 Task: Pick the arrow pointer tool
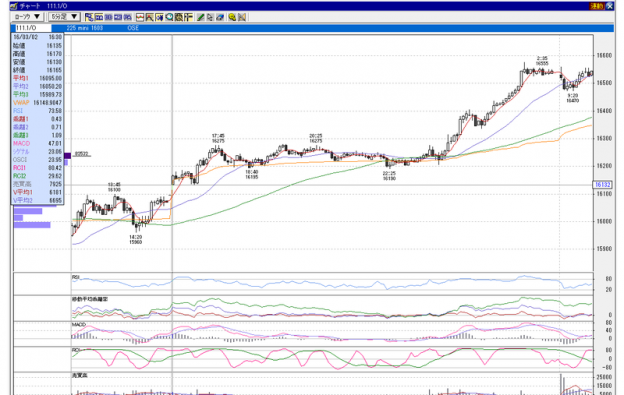pos(210,17)
